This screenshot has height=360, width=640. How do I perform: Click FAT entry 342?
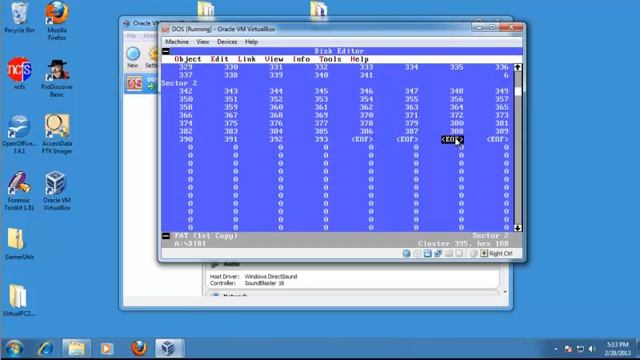coord(186,91)
